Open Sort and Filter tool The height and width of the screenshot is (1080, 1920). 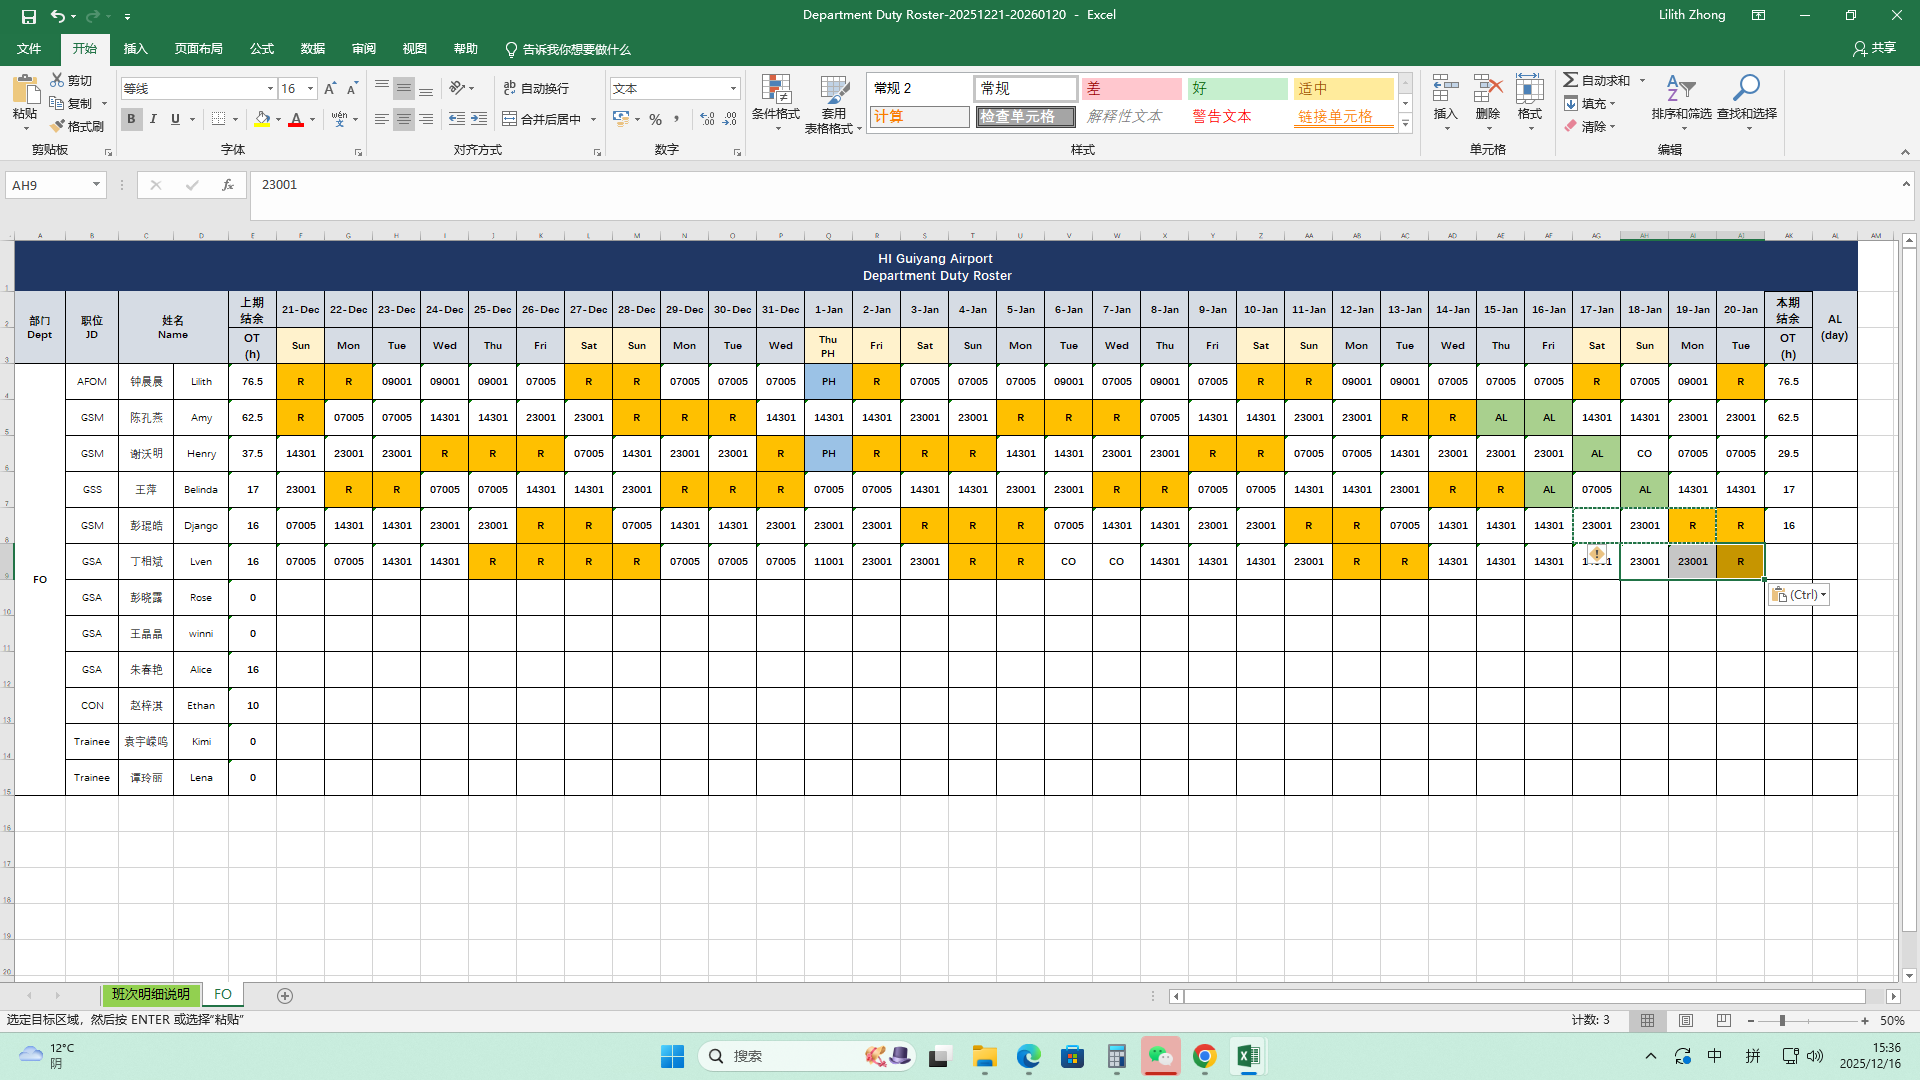(1680, 90)
